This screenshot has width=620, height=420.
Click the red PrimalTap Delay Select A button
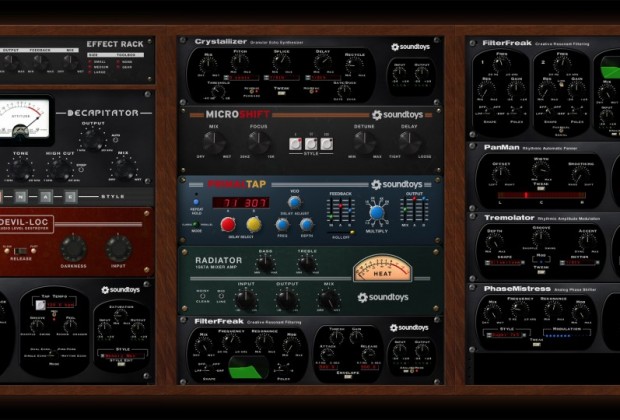[228, 224]
